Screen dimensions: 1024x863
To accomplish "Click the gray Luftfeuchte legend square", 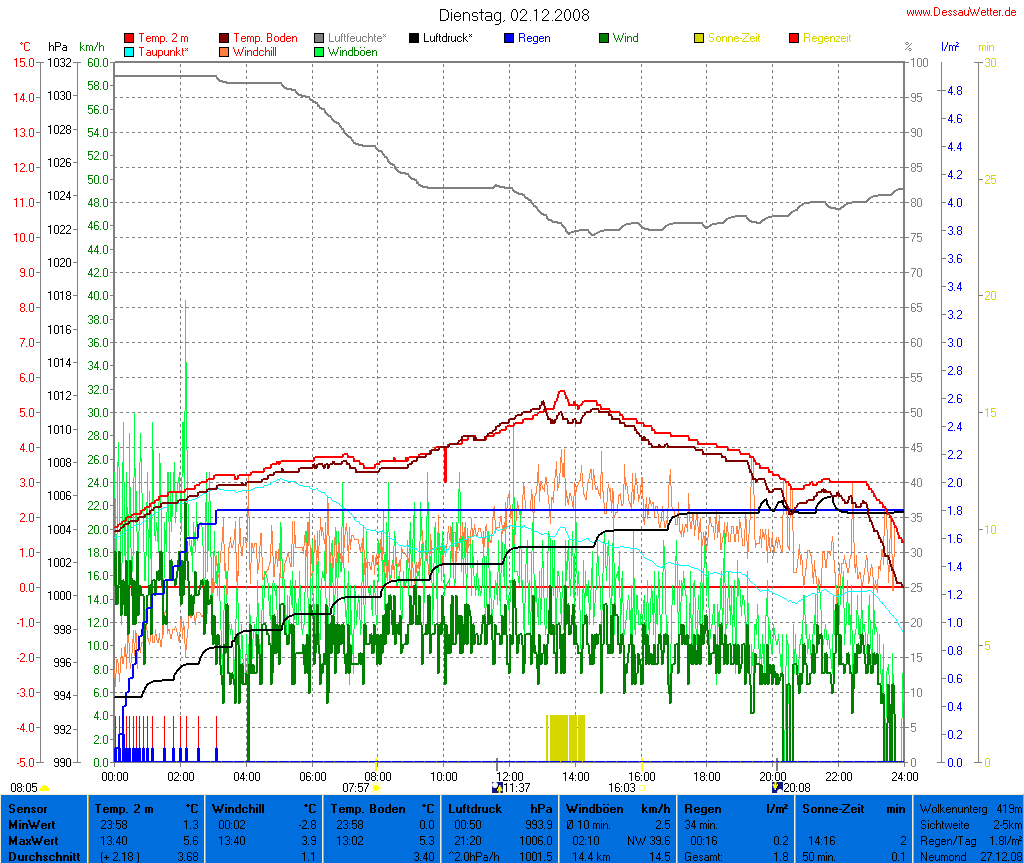I will (320, 38).
